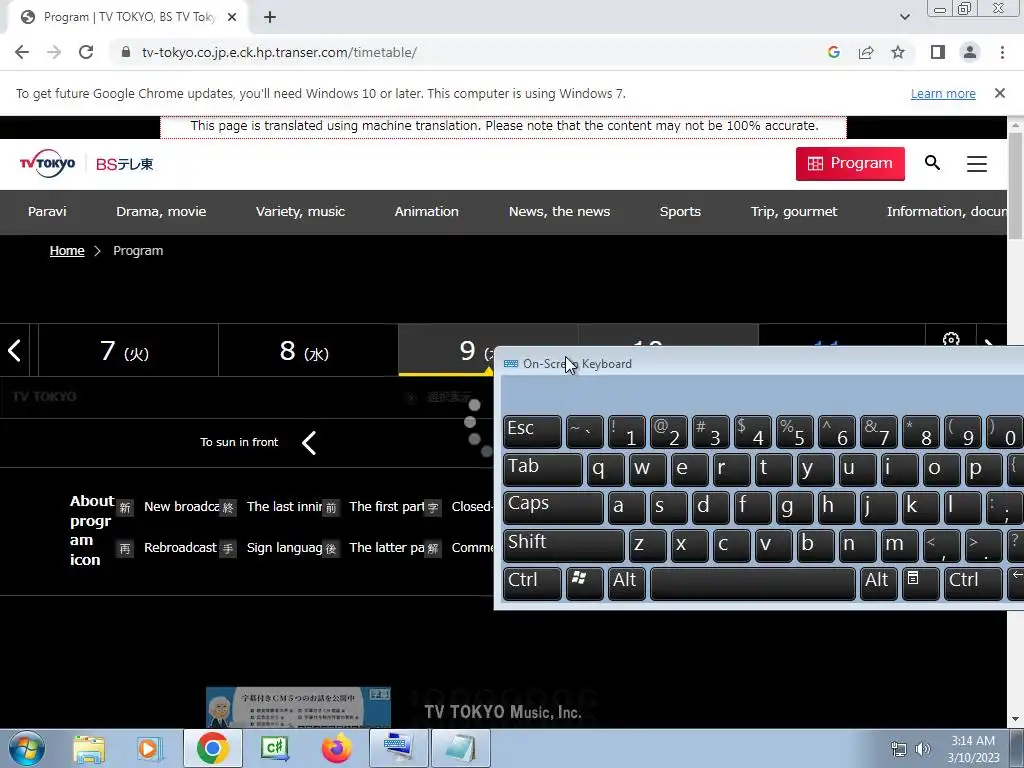This screenshot has width=1024, height=768.
Task: Open the Chrome profile avatar
Action: pos(970,52)
